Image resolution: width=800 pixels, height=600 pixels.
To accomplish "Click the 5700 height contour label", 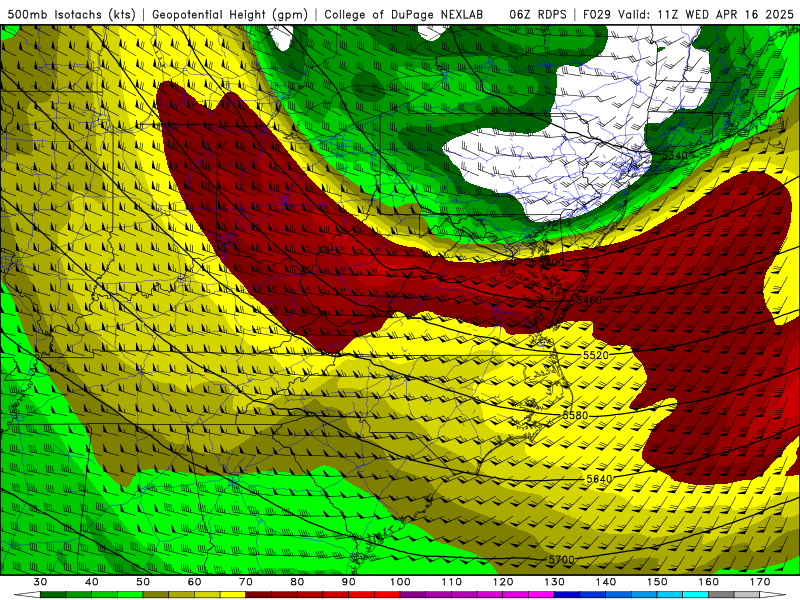I will [x=561, y=560].
